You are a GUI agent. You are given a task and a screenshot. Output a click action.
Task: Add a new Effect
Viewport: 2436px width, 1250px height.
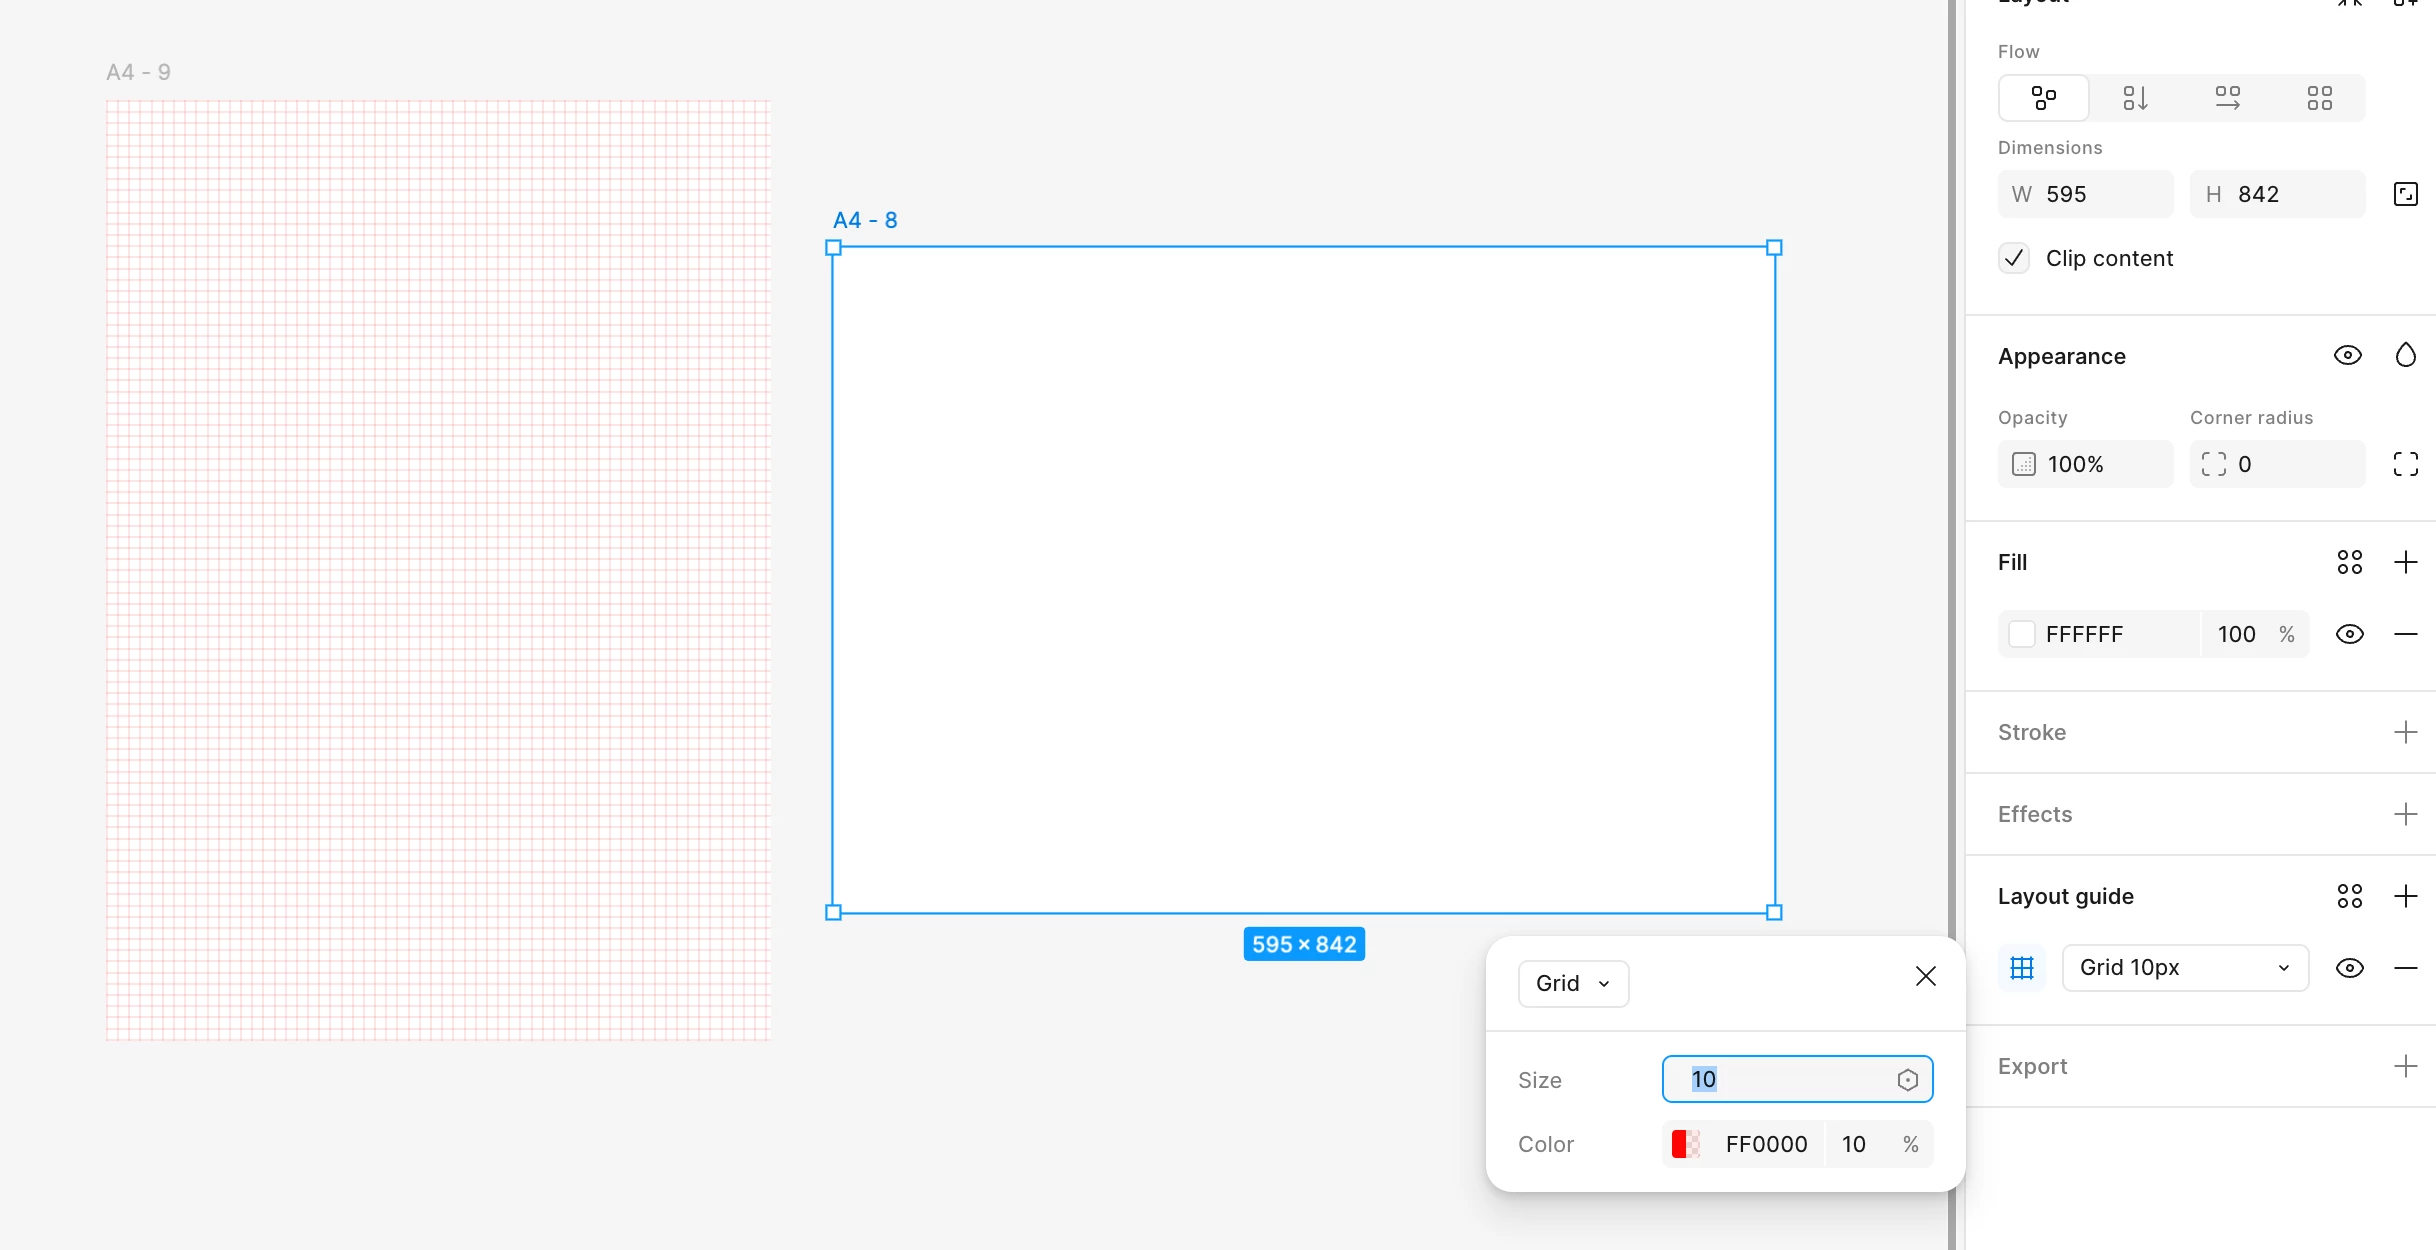pos(2405,814)
